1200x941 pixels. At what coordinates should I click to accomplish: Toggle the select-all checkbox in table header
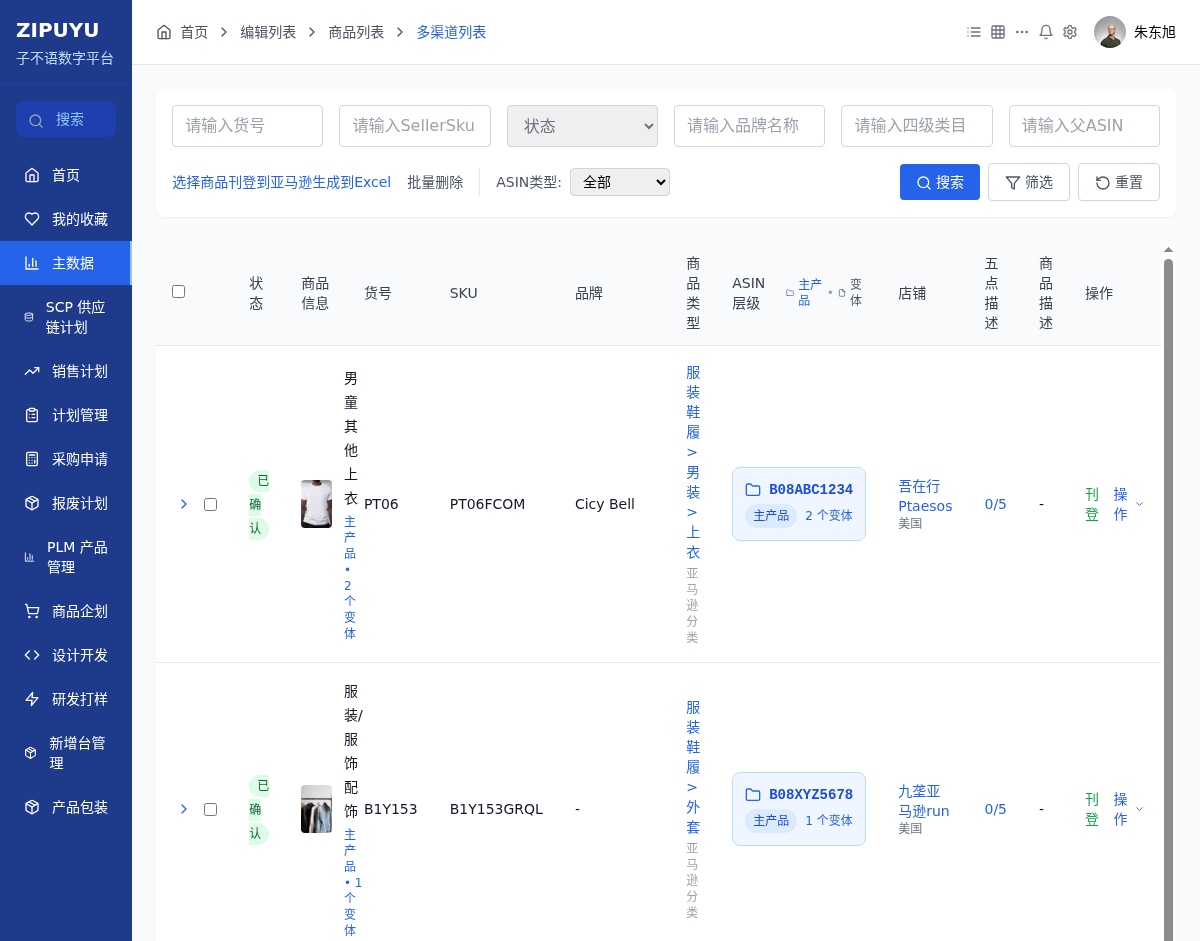(x=179, y=292)
